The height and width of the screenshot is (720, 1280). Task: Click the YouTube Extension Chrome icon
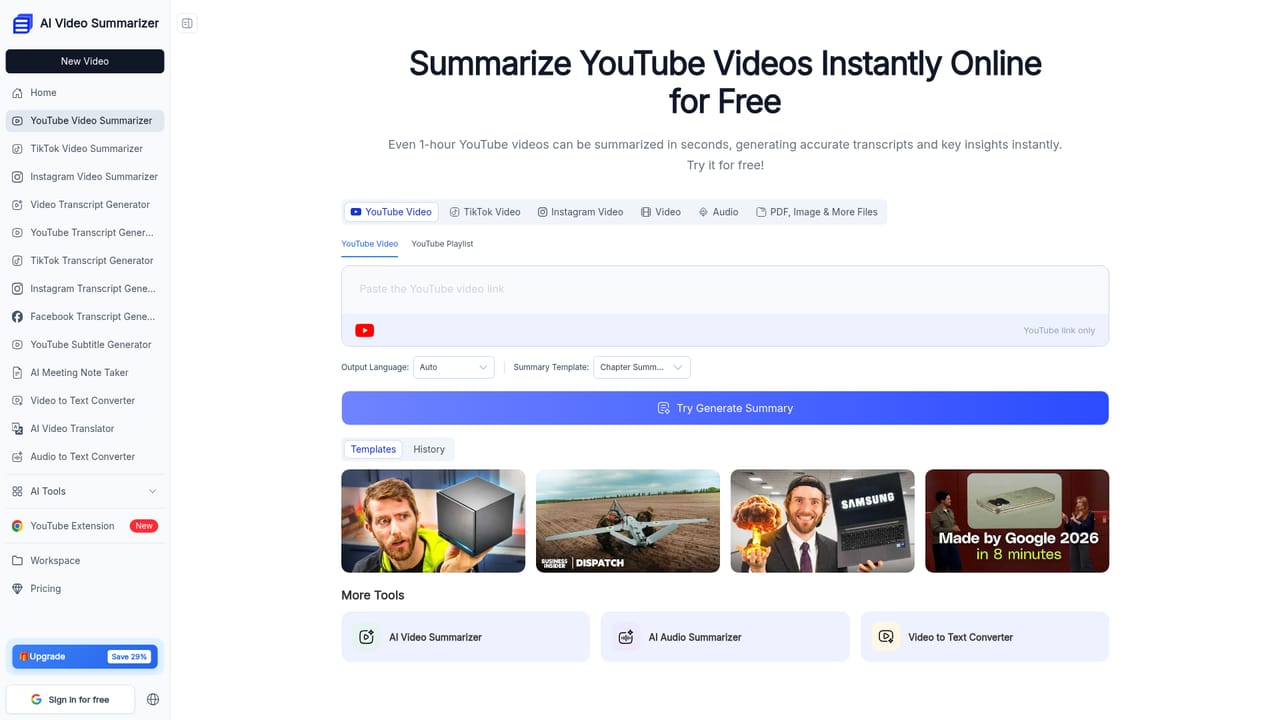(x=17, y=526)
